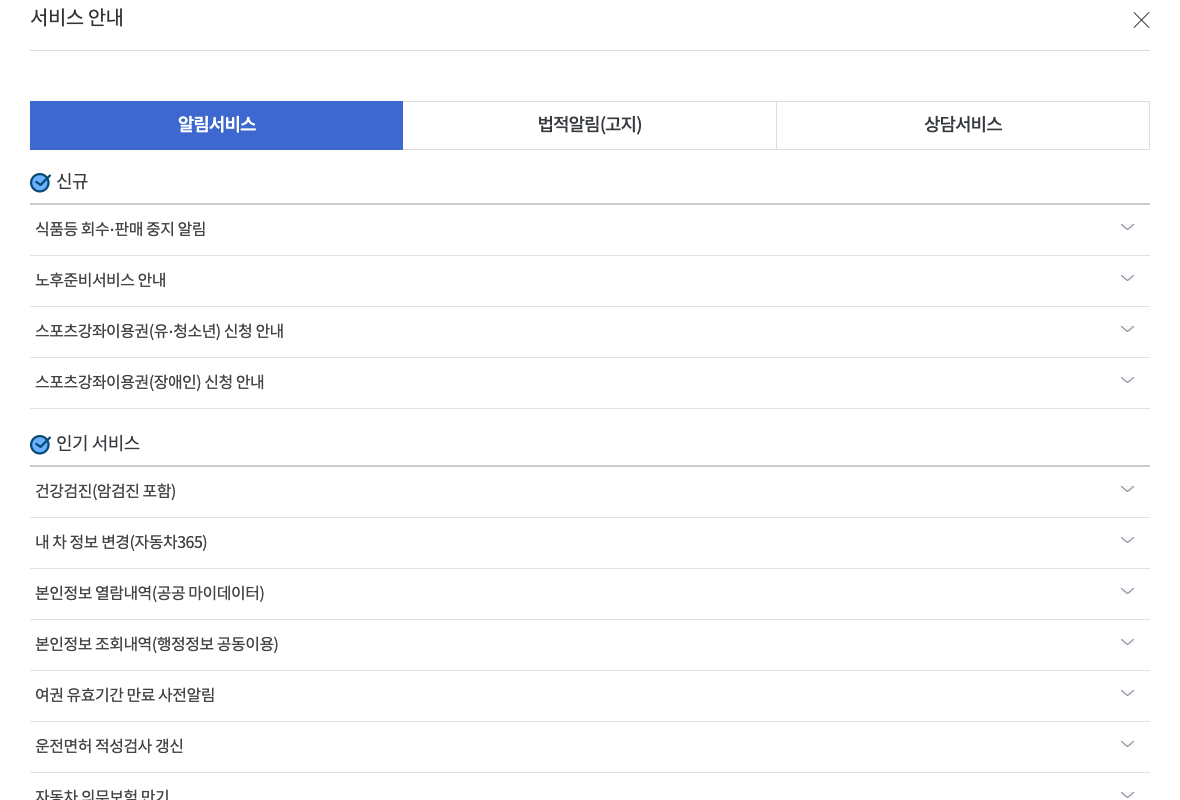Open the 상담서비스 tab
Viewport: 1180px width, 800px height.
click(963, 125)
